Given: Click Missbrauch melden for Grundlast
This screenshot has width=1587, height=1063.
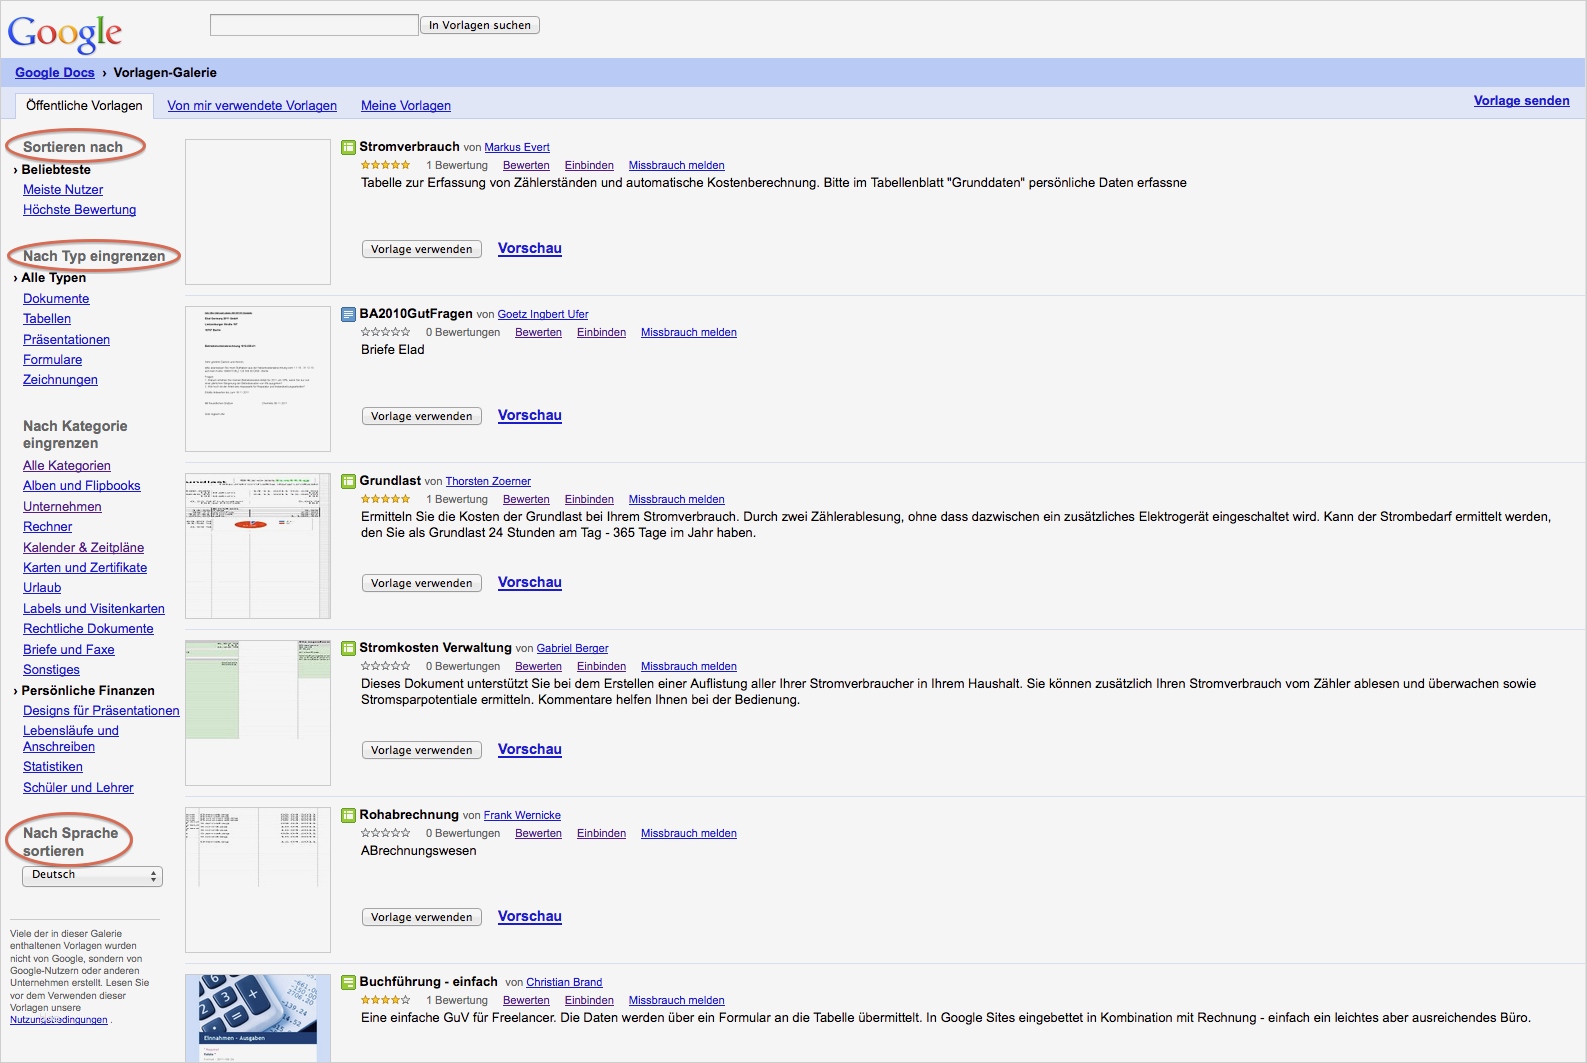Looking at the screenshot, I should (677, 500).
